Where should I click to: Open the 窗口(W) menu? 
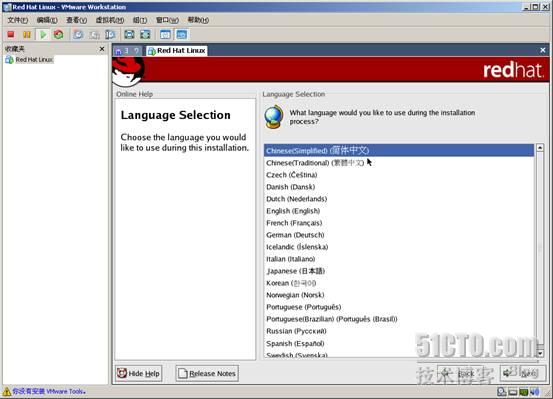pyautogui.click(x=168, y=20)
